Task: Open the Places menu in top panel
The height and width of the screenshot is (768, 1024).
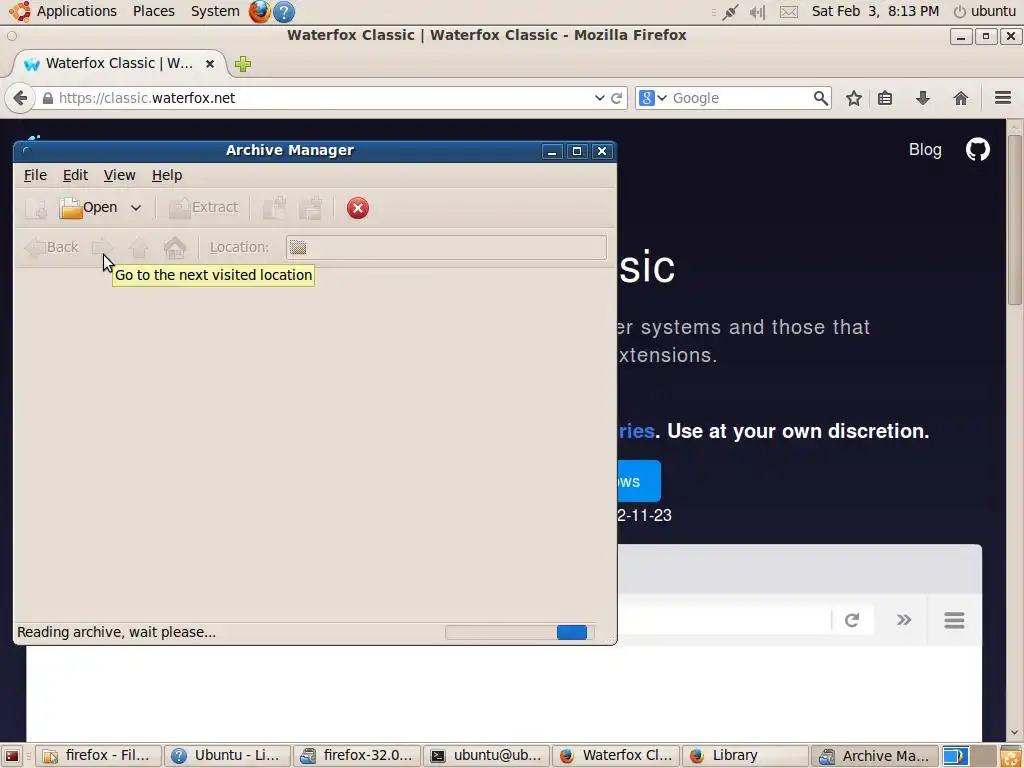Action: pos(153,11)
